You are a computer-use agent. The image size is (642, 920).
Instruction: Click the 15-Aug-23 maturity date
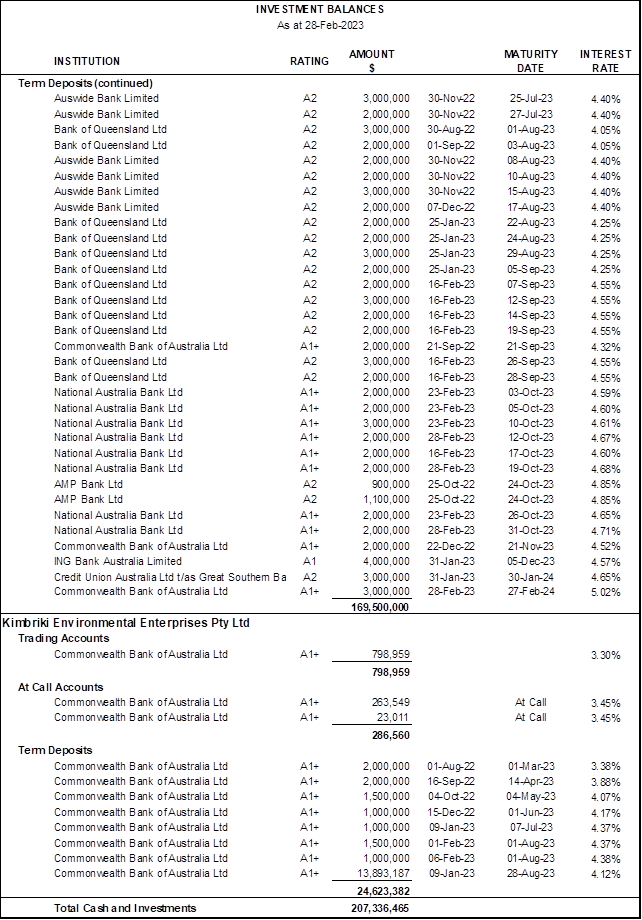(531, 192)
